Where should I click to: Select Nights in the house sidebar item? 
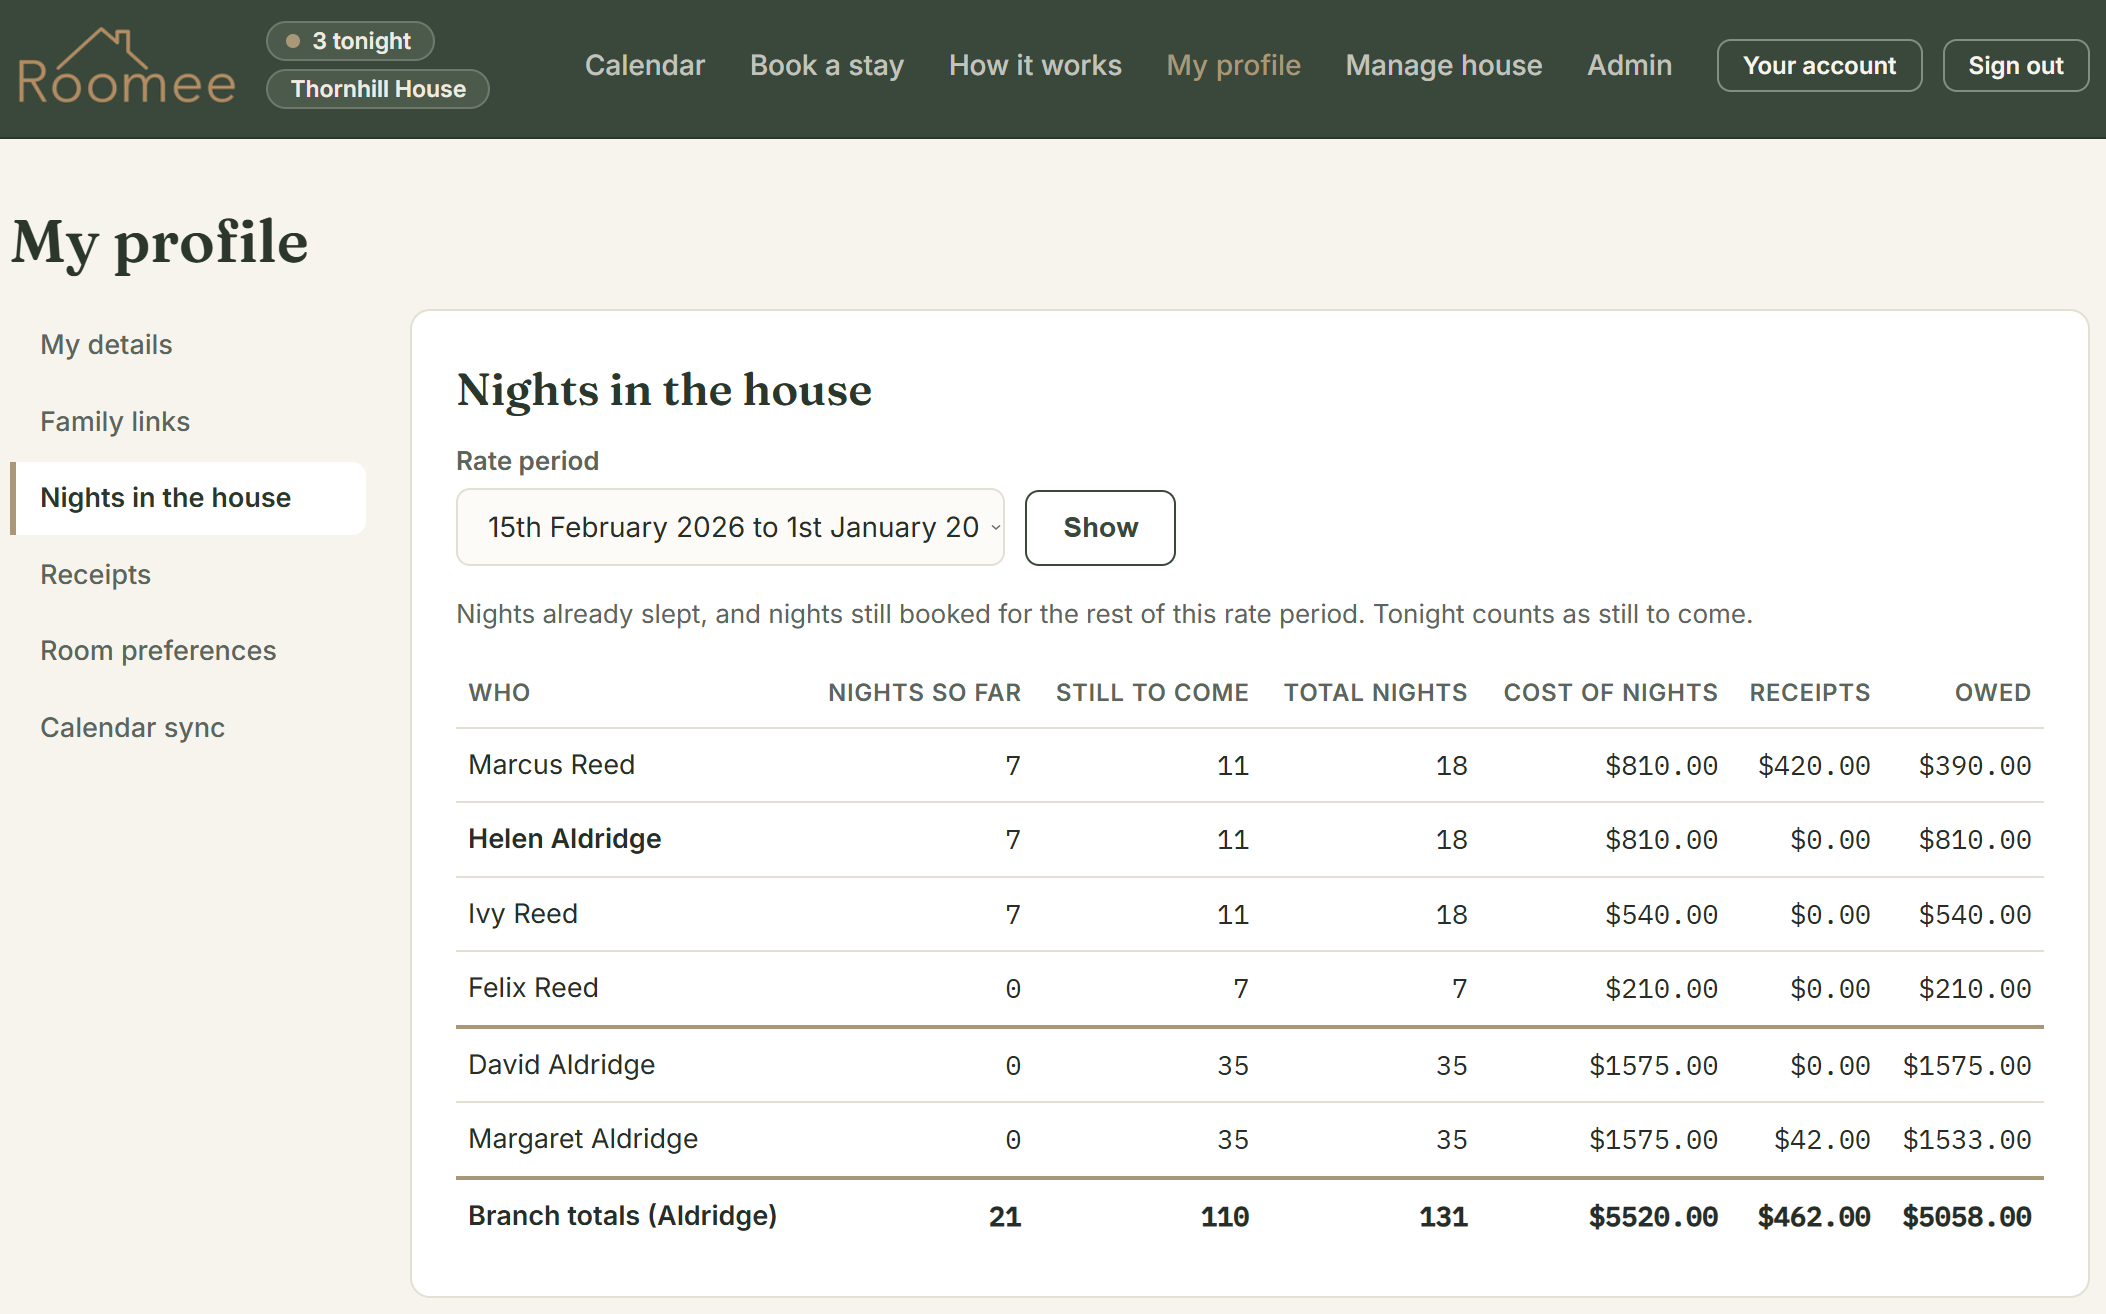point(188,498)
